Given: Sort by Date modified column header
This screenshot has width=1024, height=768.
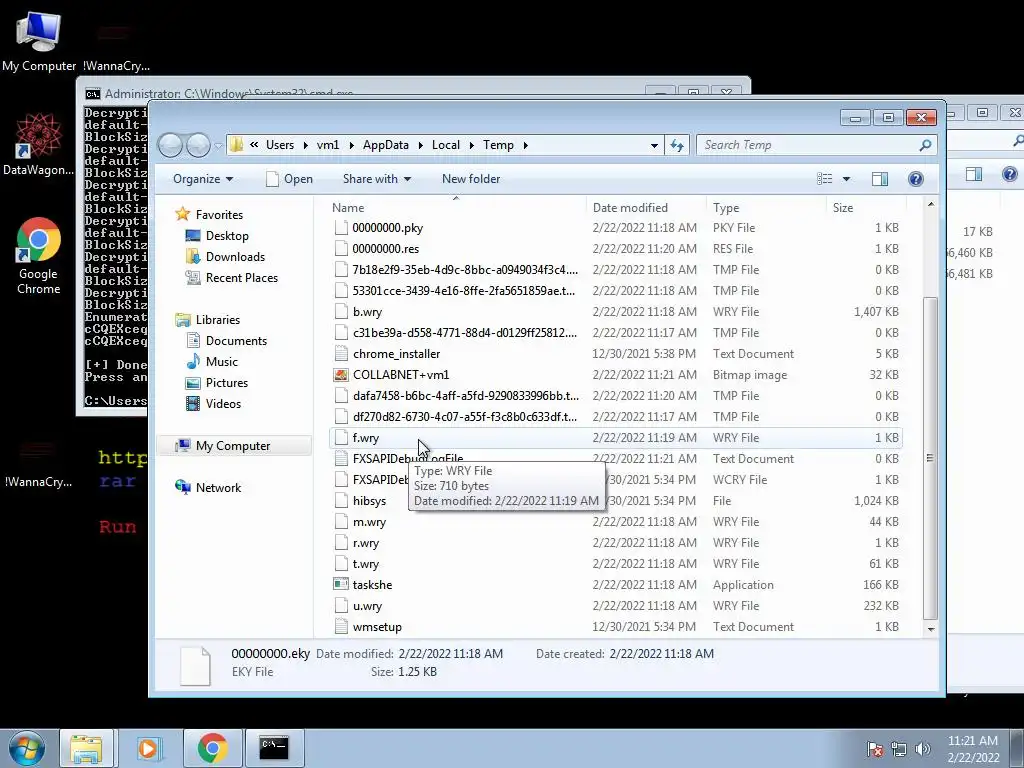Looking at the screenshot, I should pos(646,208).
